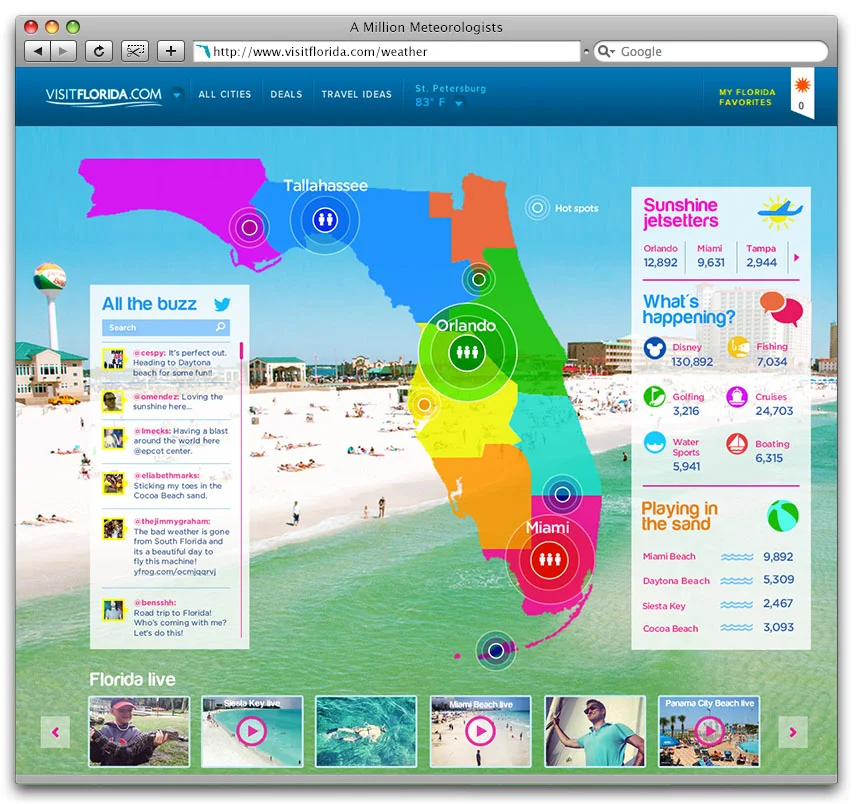Click the @bensshh user avatar

114,610
